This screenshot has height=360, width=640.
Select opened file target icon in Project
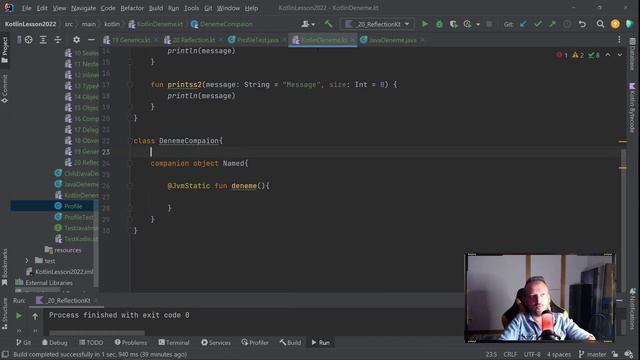point(29,40)
